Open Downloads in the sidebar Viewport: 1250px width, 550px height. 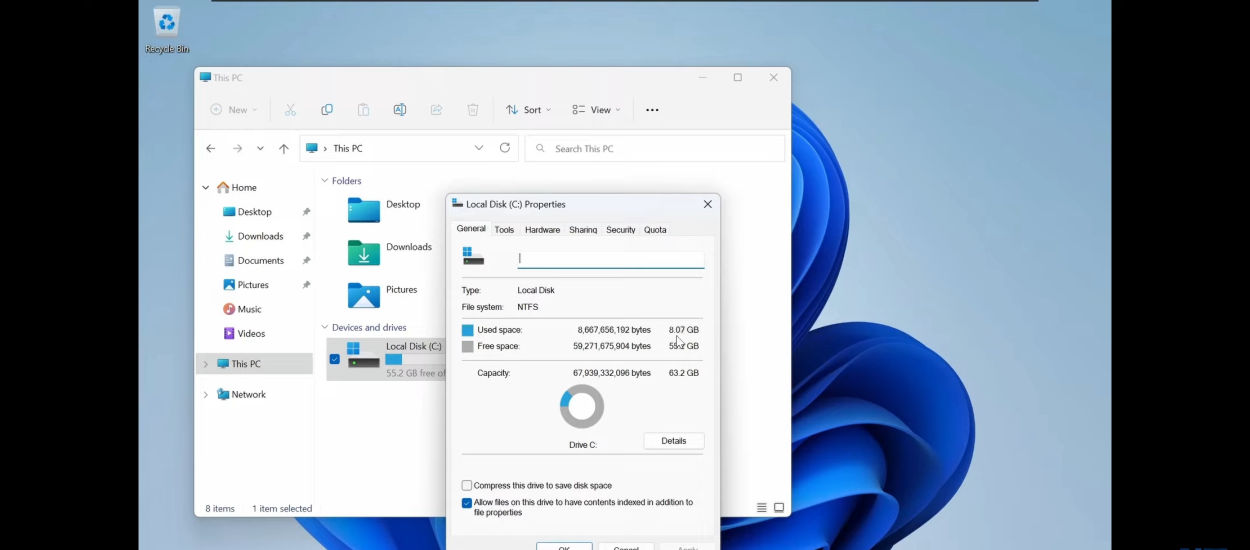coord(260,236)
